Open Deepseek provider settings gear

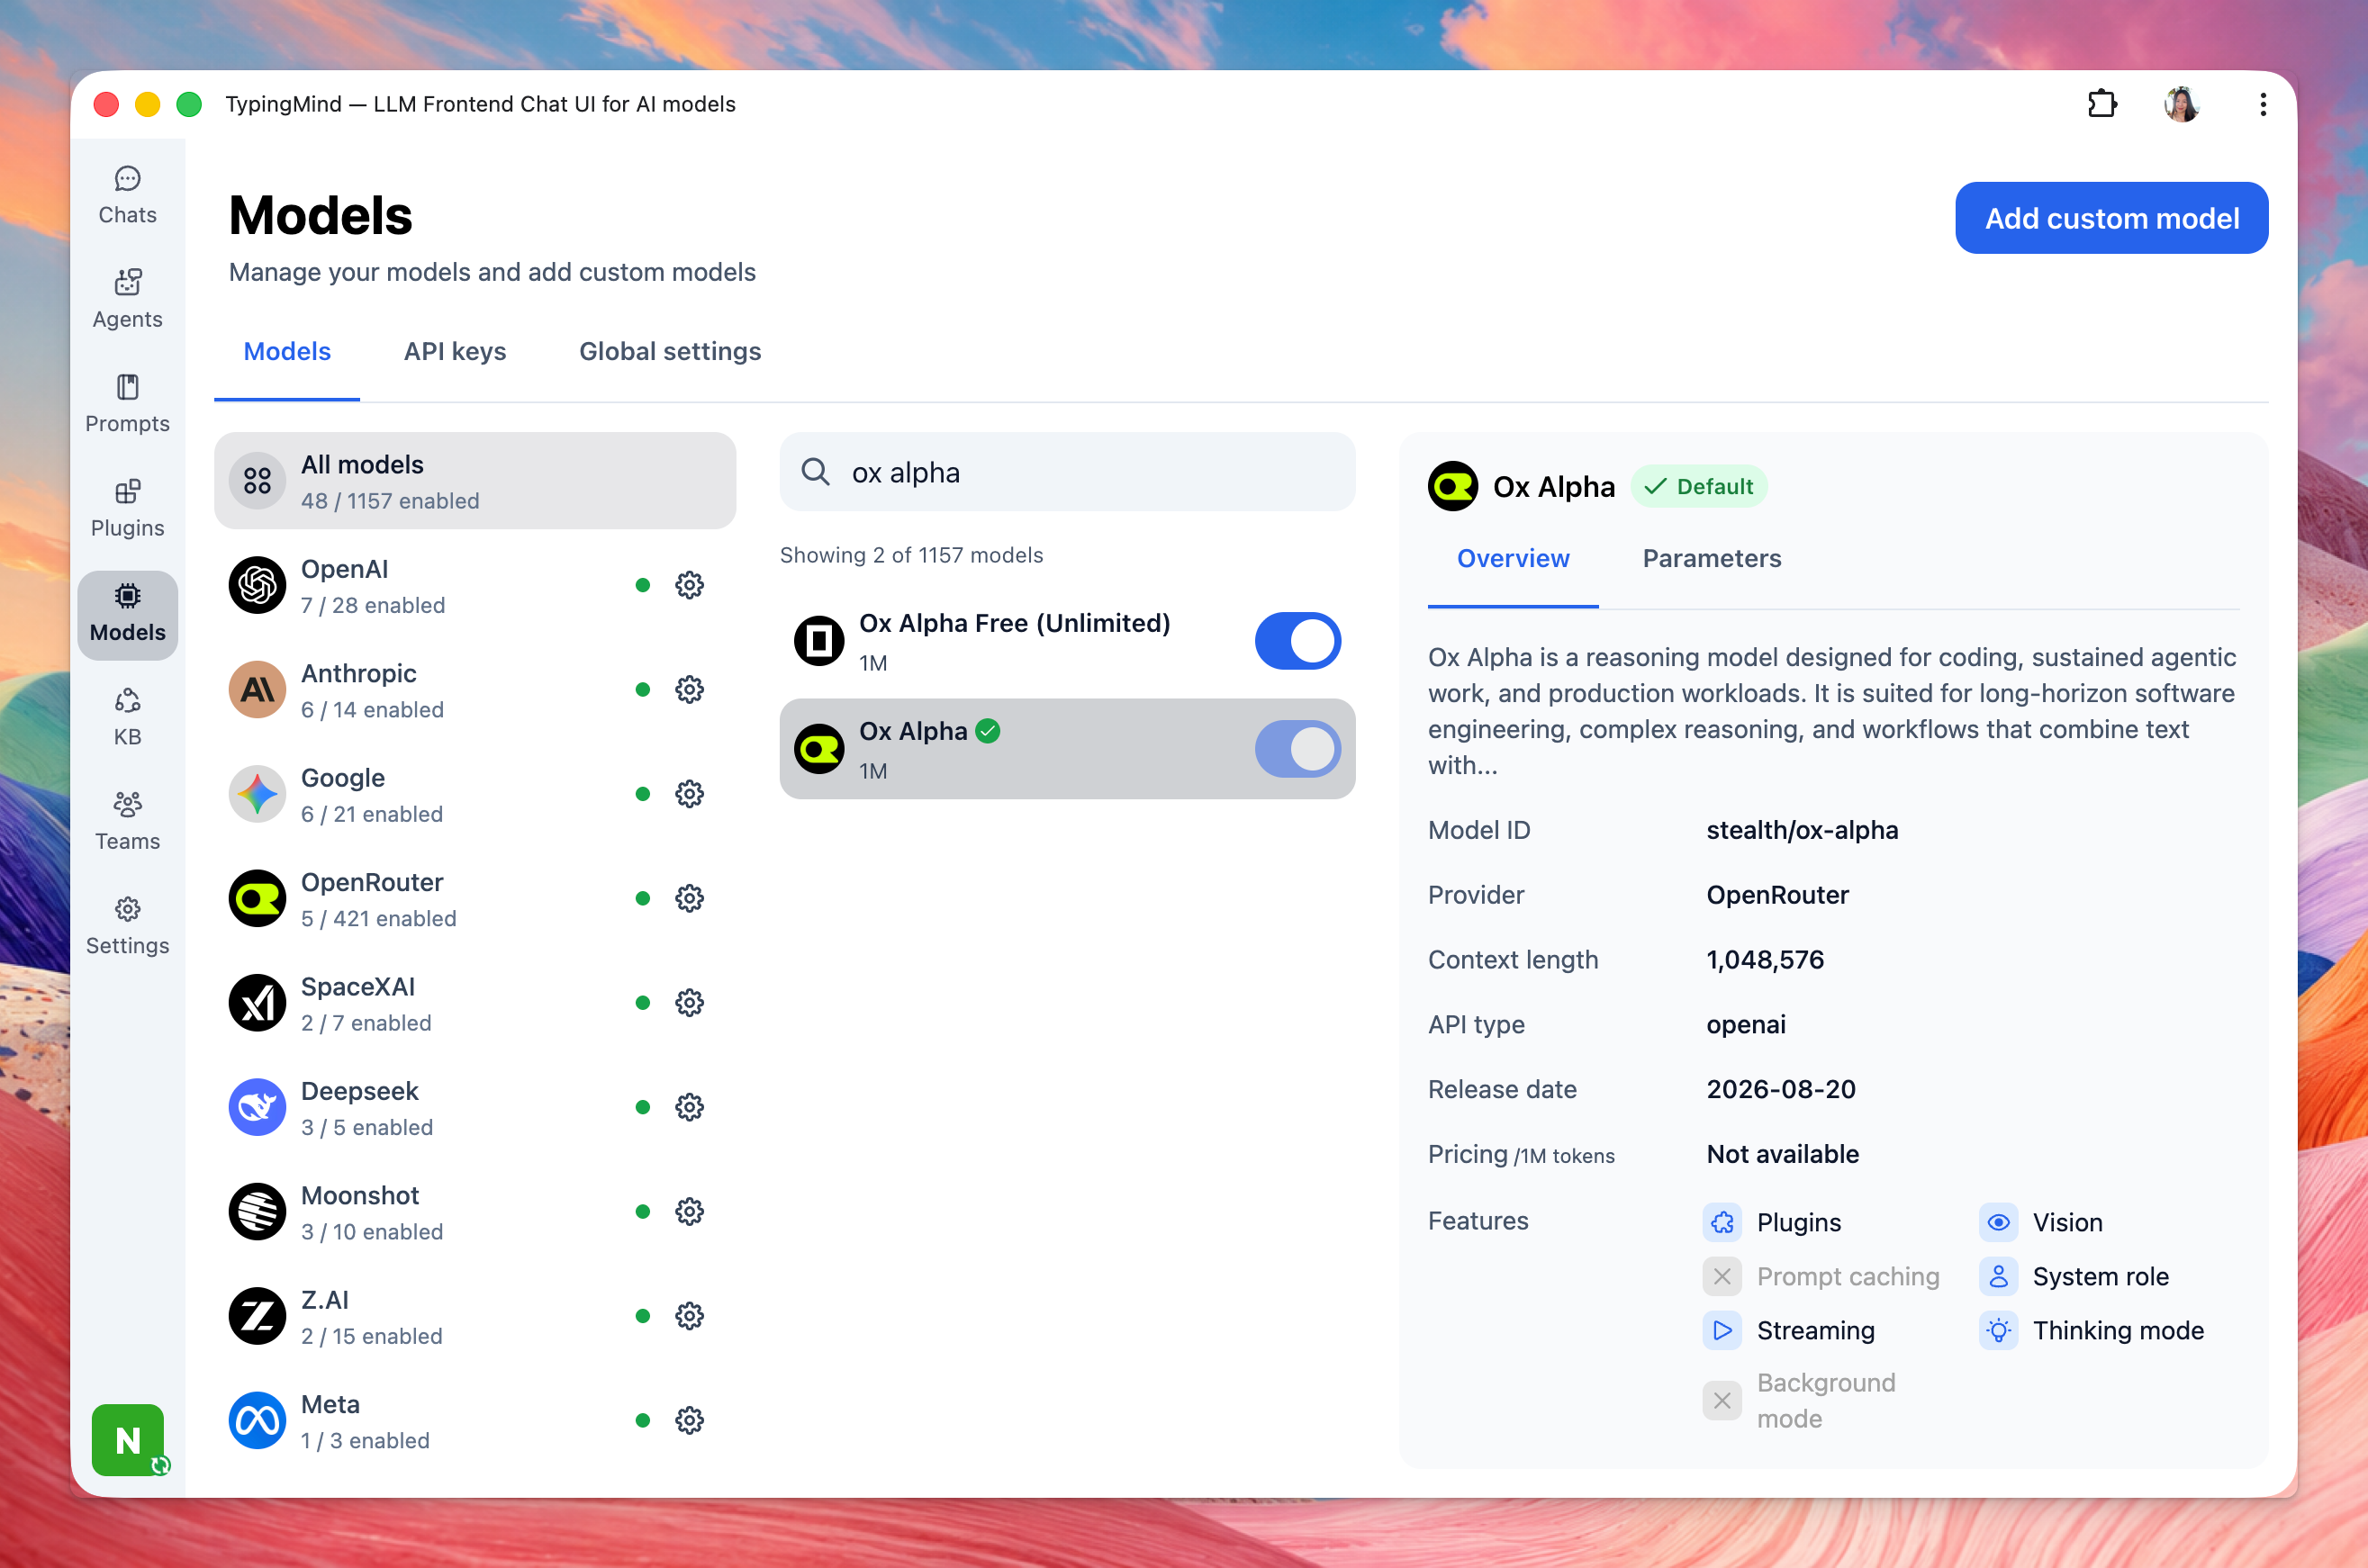tap(689, 1107)
